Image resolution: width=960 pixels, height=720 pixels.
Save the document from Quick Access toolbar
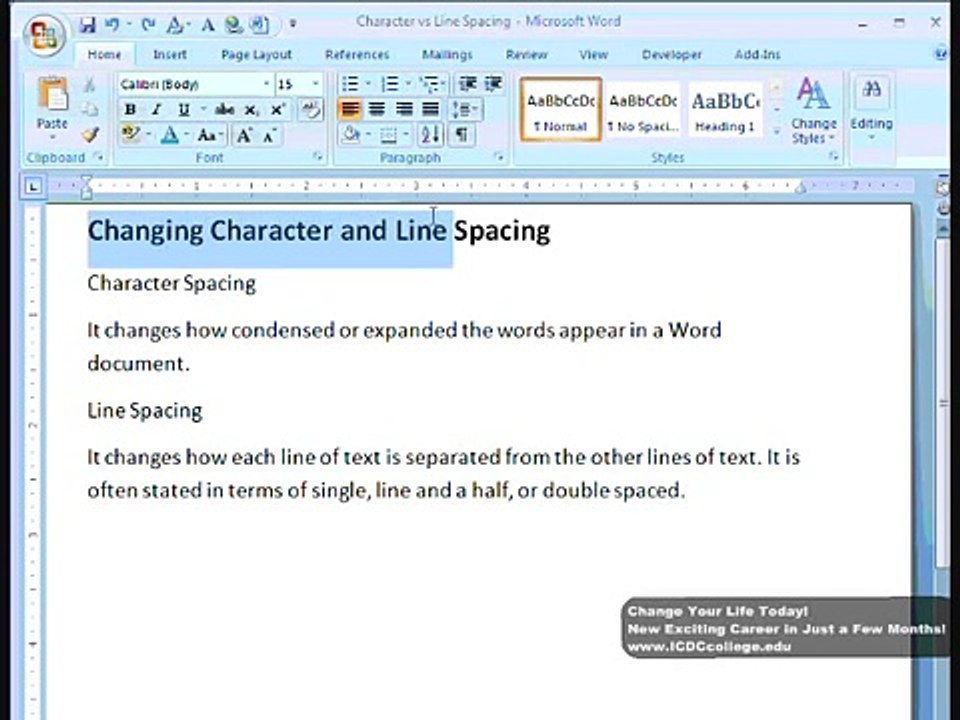(x=88, y=24)
